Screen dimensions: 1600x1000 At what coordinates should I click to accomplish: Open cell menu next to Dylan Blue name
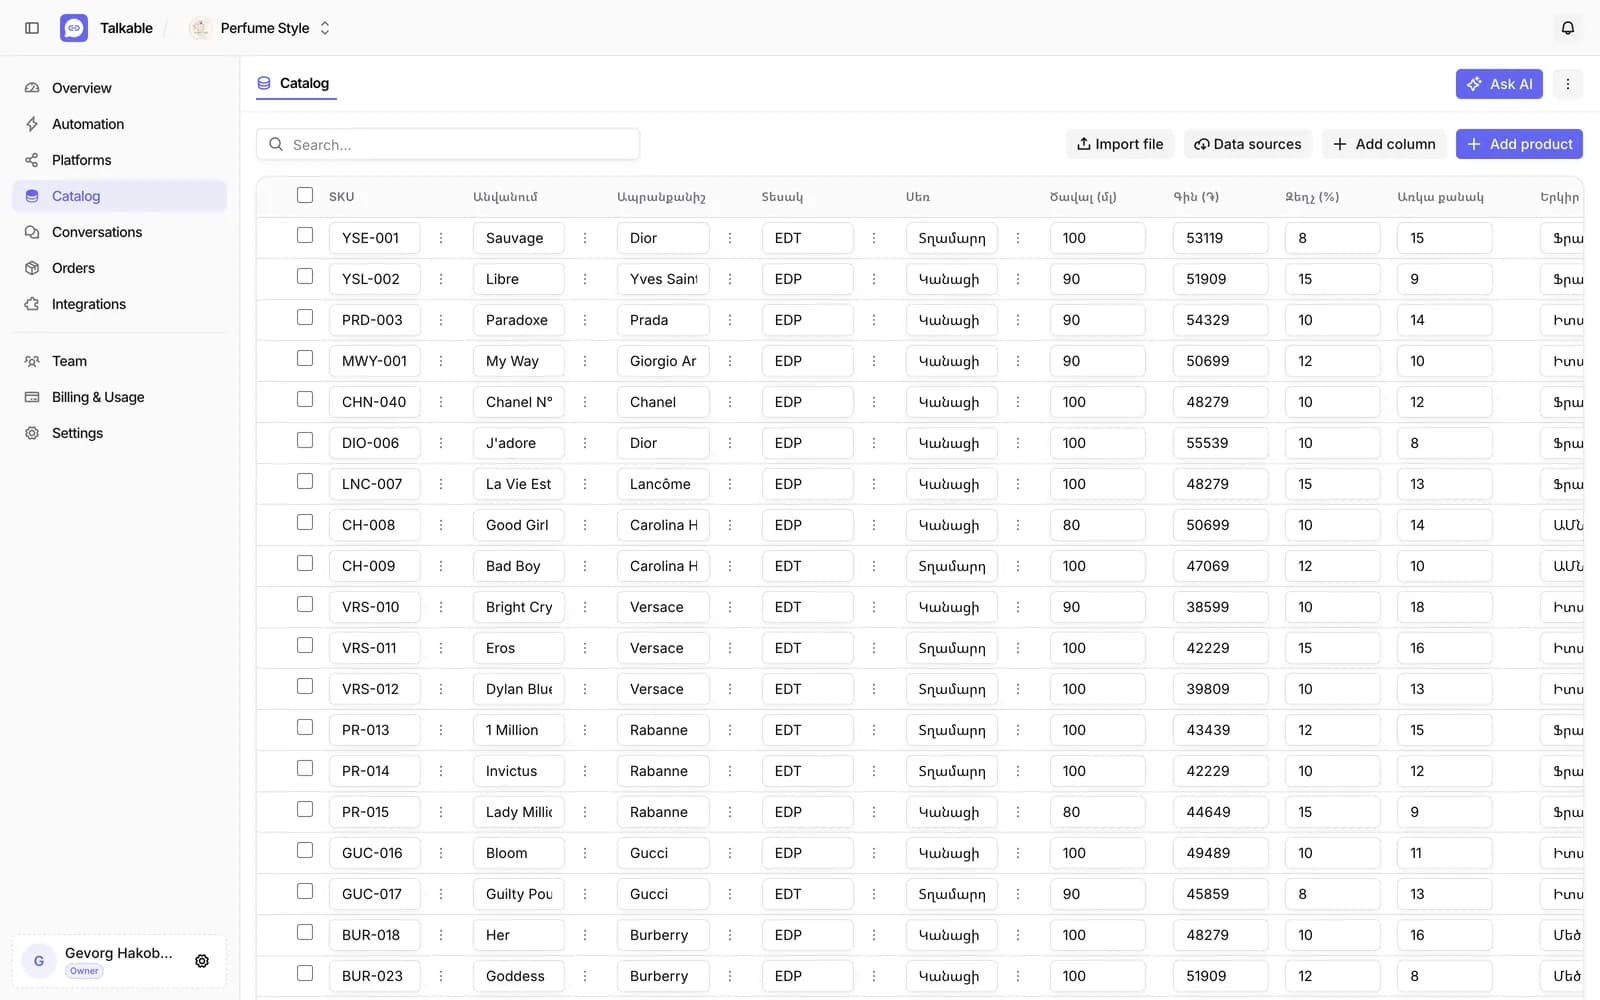(585, 689)
